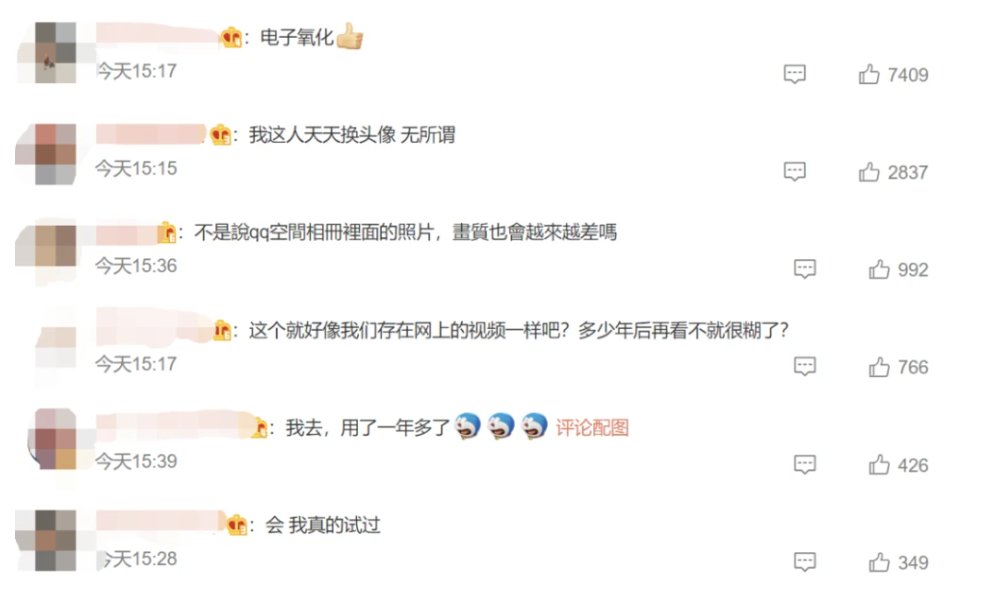This screenshot has width=985, height=615.
Task: Open replies on the 2837-likes comment
Action: (x=794, y=171)
